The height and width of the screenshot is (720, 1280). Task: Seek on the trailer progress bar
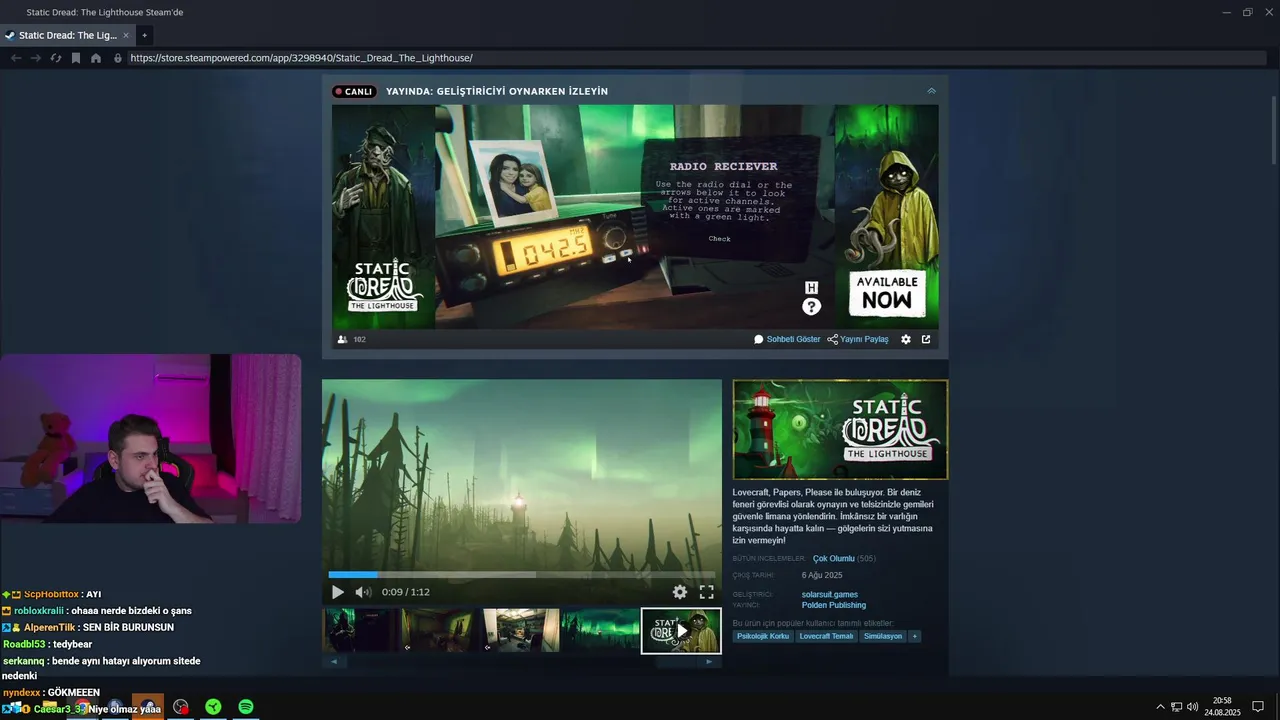521,575
